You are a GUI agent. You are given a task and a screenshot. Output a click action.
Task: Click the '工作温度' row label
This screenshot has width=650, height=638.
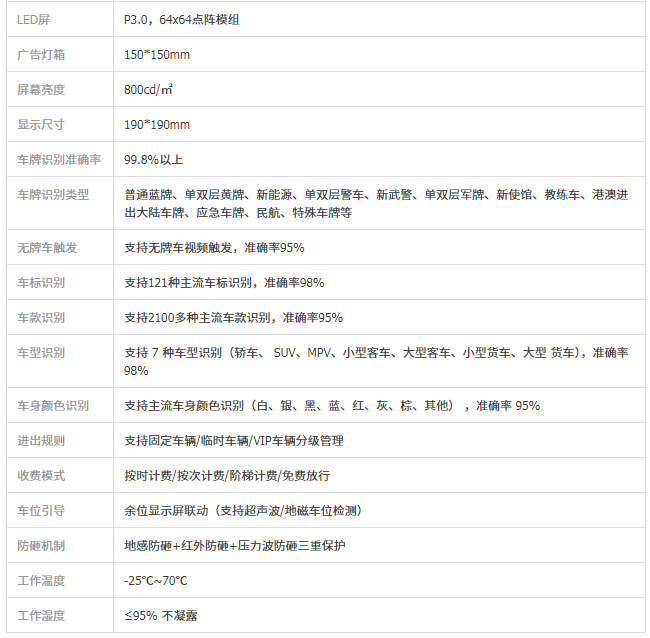[41, 581]
